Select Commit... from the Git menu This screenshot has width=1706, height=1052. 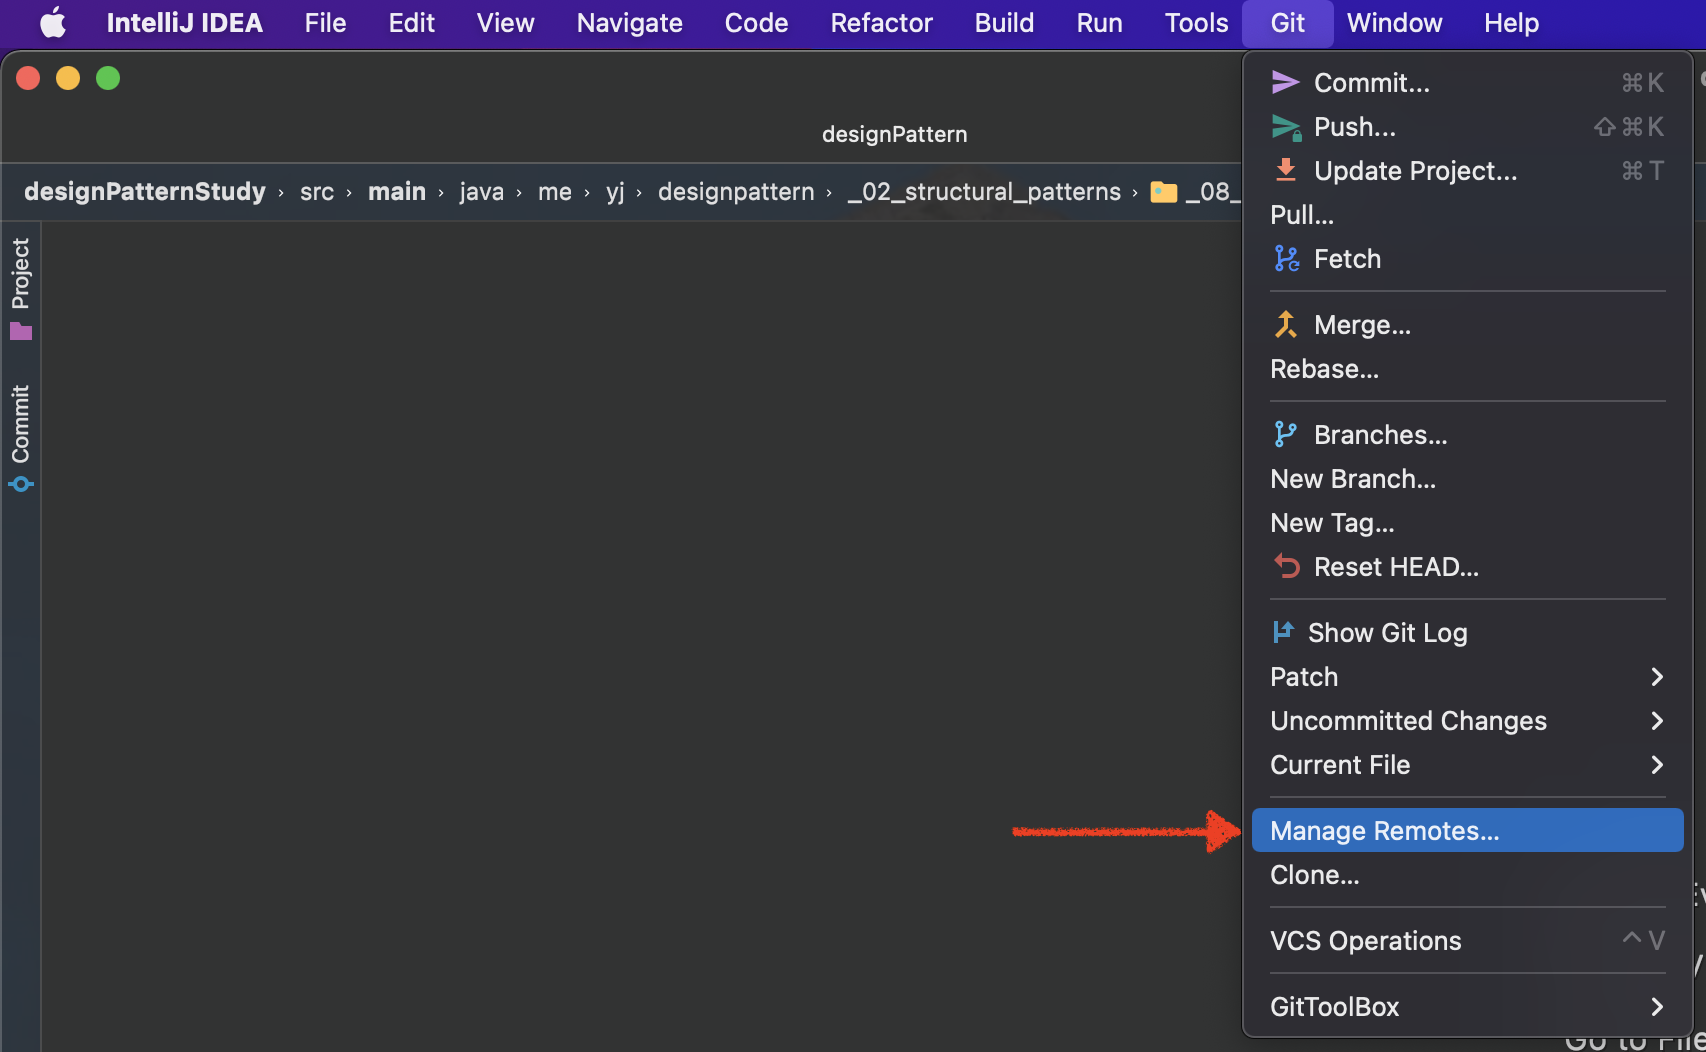click(x=1467, y=82)
